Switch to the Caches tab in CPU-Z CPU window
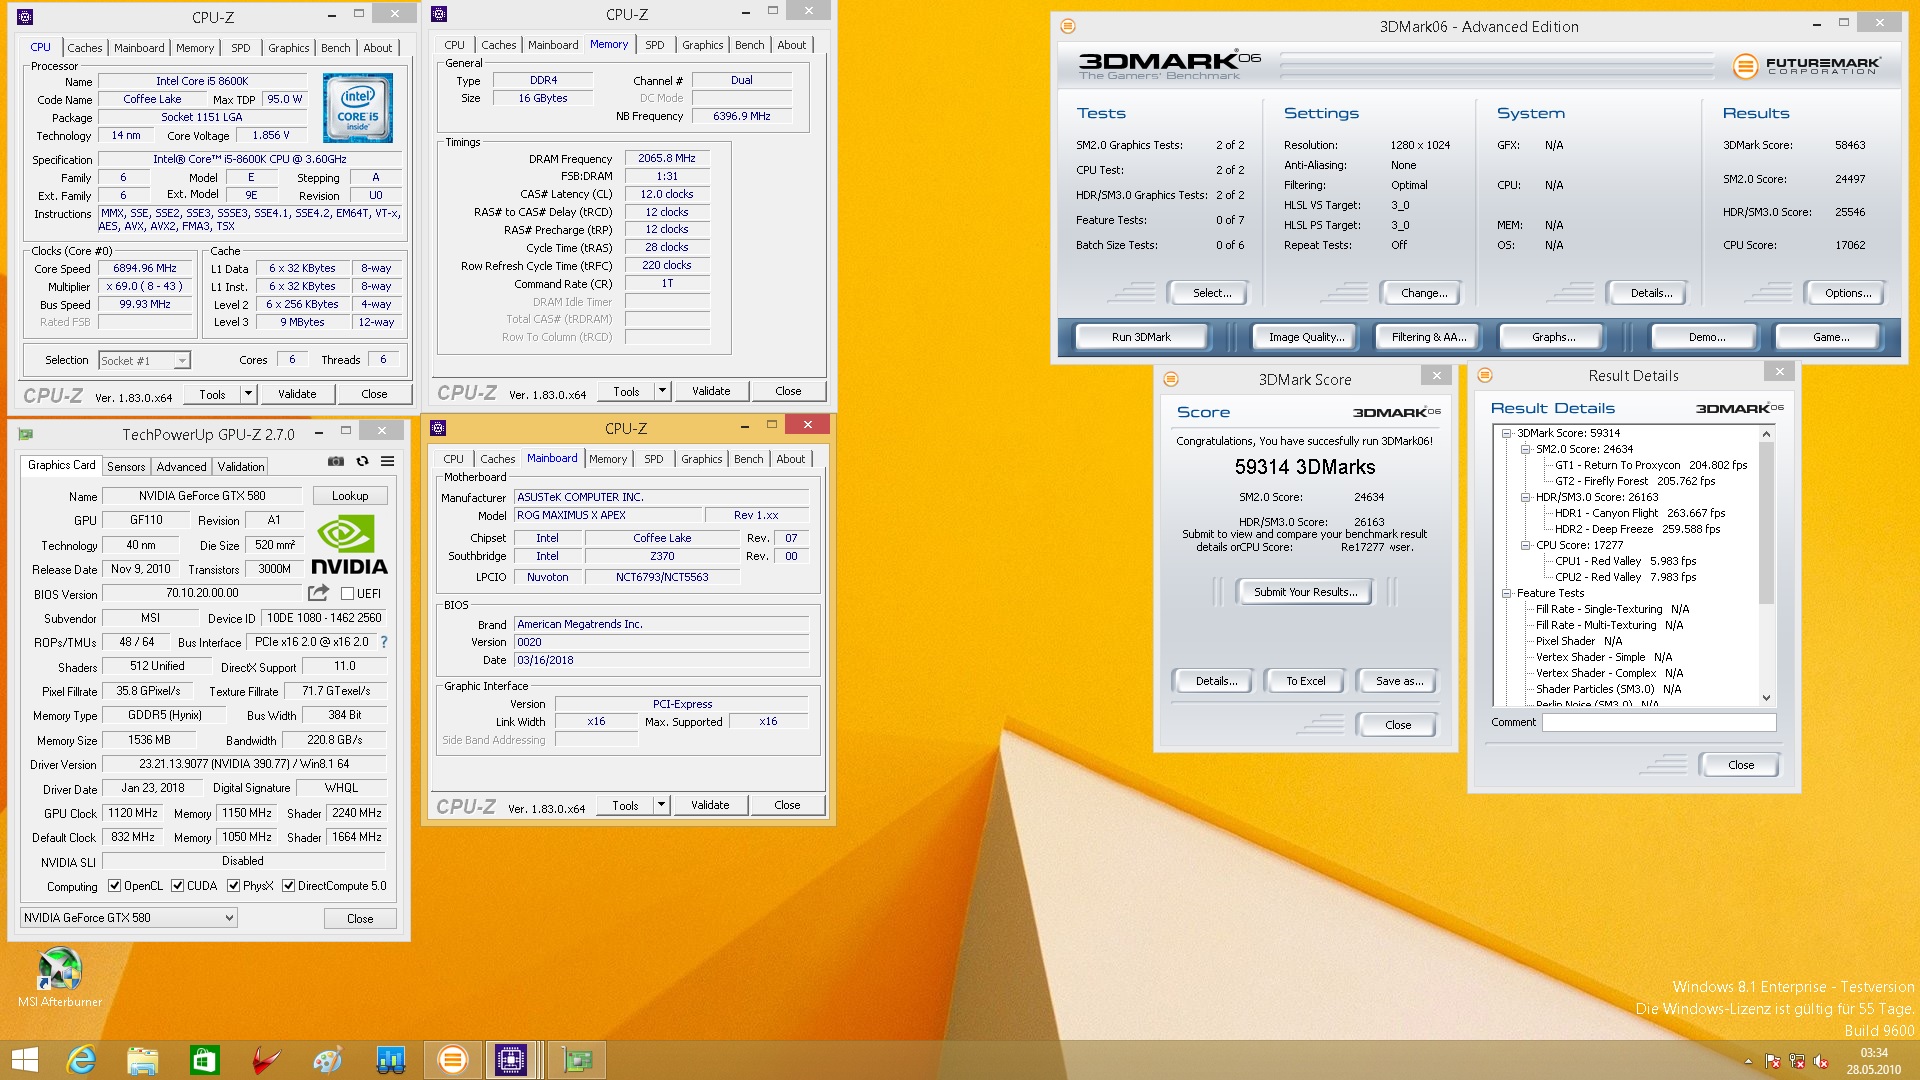 [85, 48]
